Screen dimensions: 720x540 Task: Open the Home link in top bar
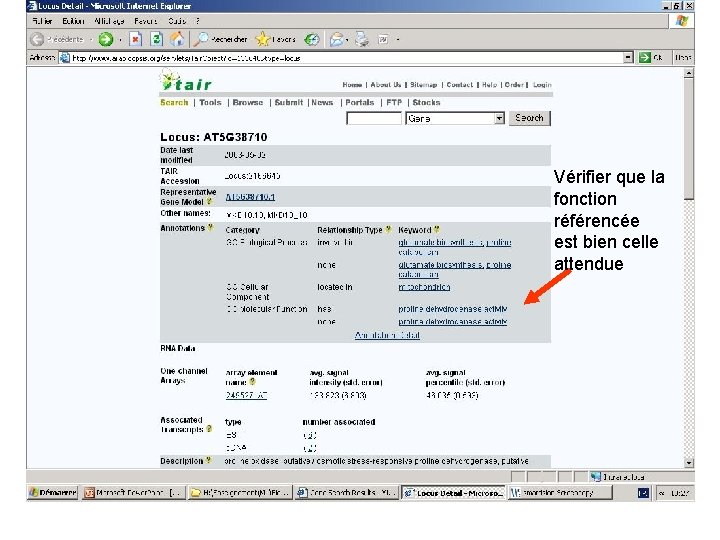click(x=352, y=85)
